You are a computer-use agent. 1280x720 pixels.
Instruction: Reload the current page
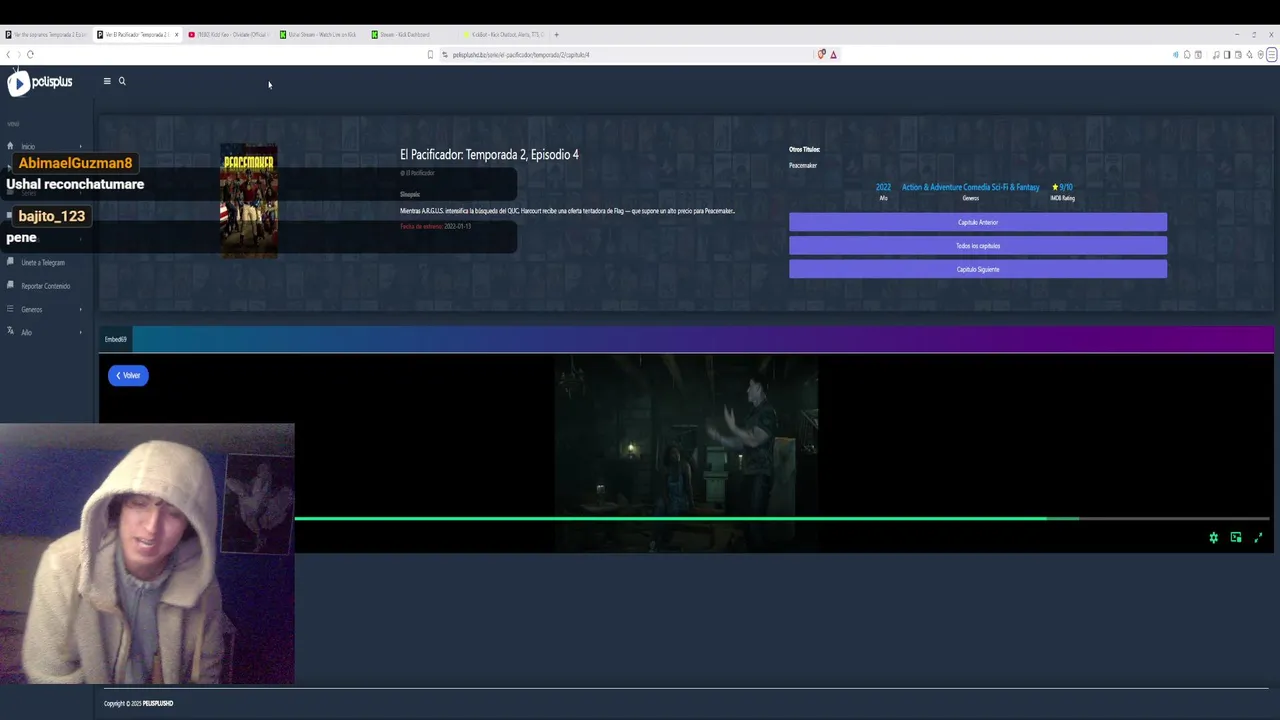[x=31, y=55]
